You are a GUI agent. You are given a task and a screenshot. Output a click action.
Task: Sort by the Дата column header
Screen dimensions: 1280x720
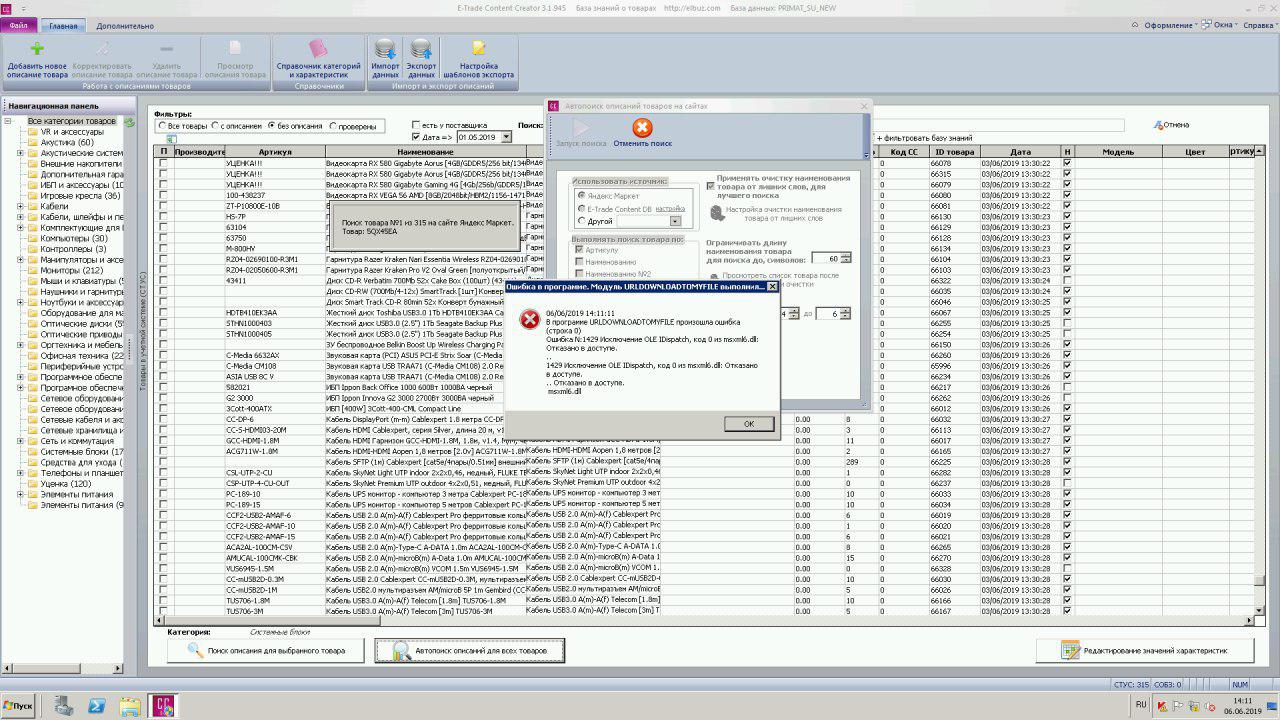[1020, 152]
